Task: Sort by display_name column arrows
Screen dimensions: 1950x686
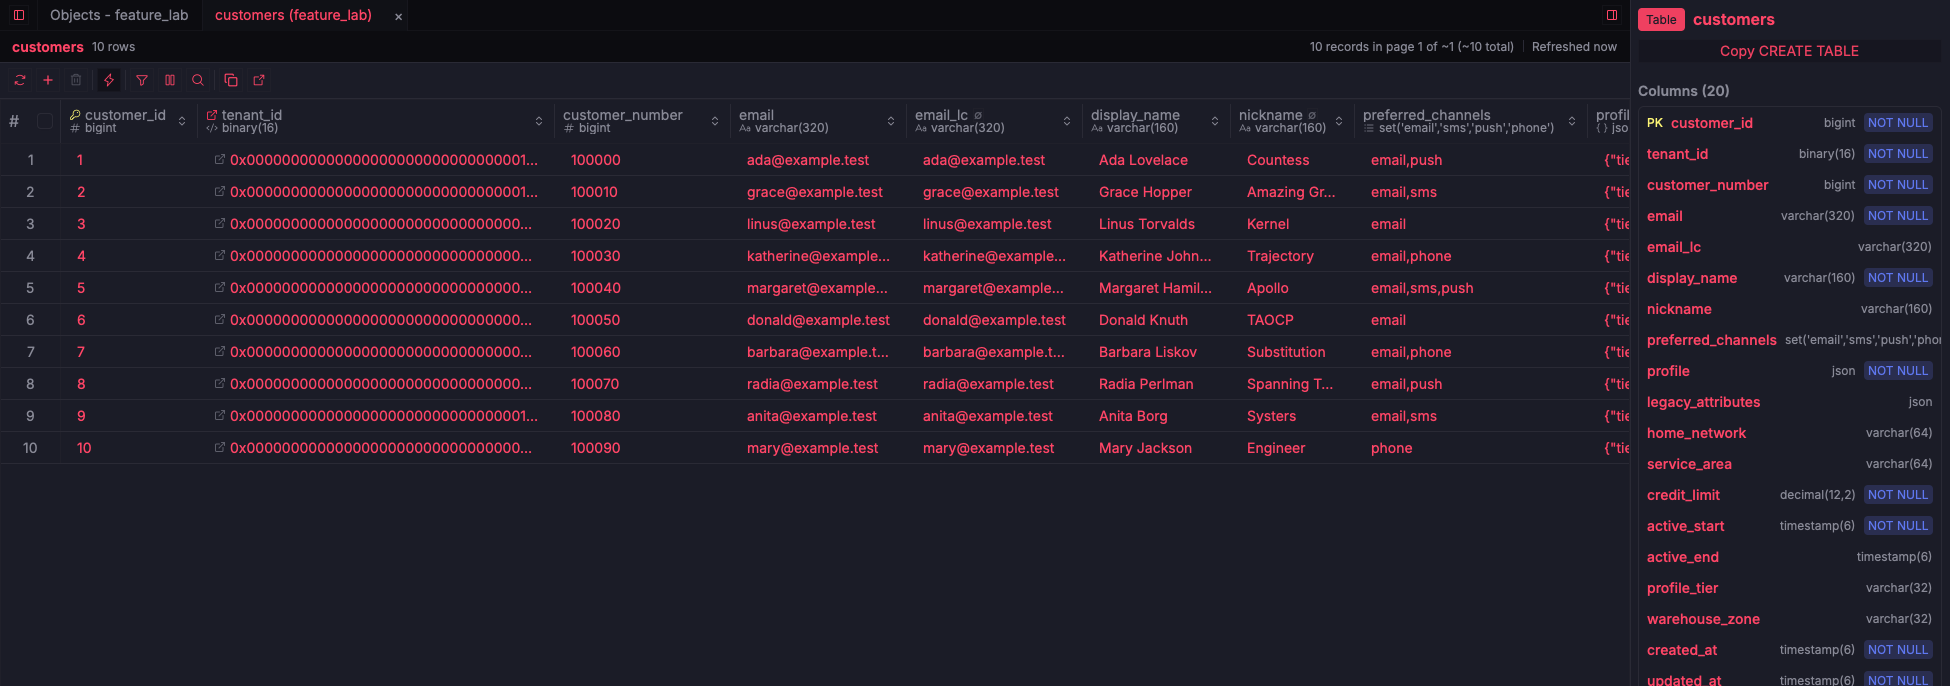Action: [x=1215, y=121]
